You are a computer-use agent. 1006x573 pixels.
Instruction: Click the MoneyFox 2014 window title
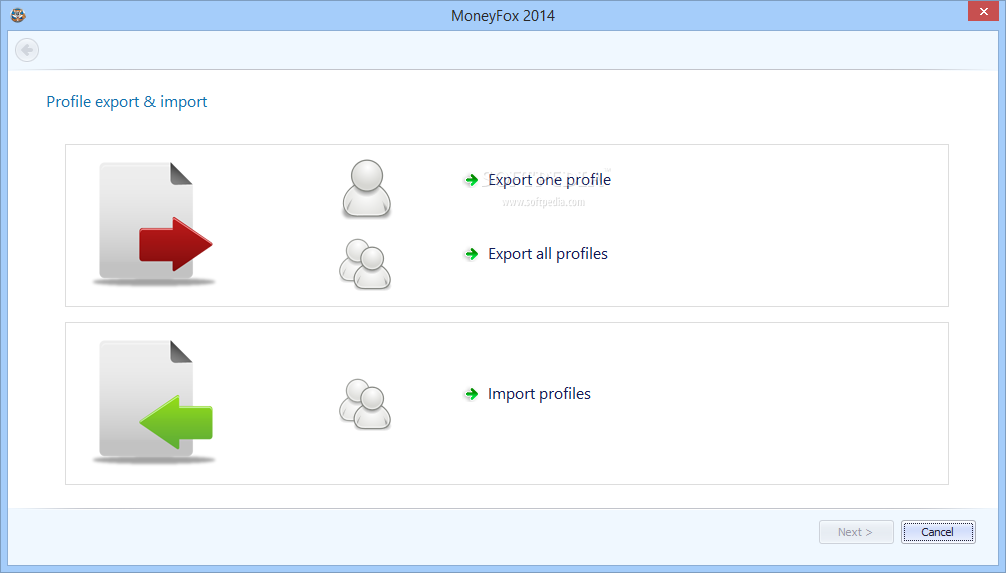pyautogui.click(x=503, y=15)
